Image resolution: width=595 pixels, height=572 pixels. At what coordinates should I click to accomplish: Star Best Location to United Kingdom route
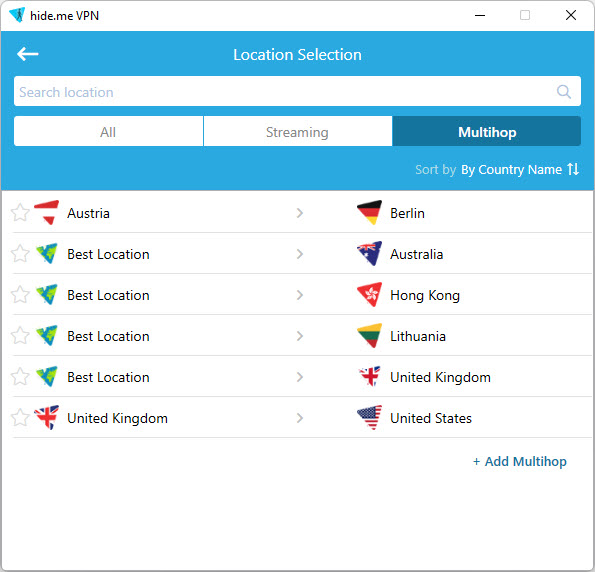click(x=20, y=377)
